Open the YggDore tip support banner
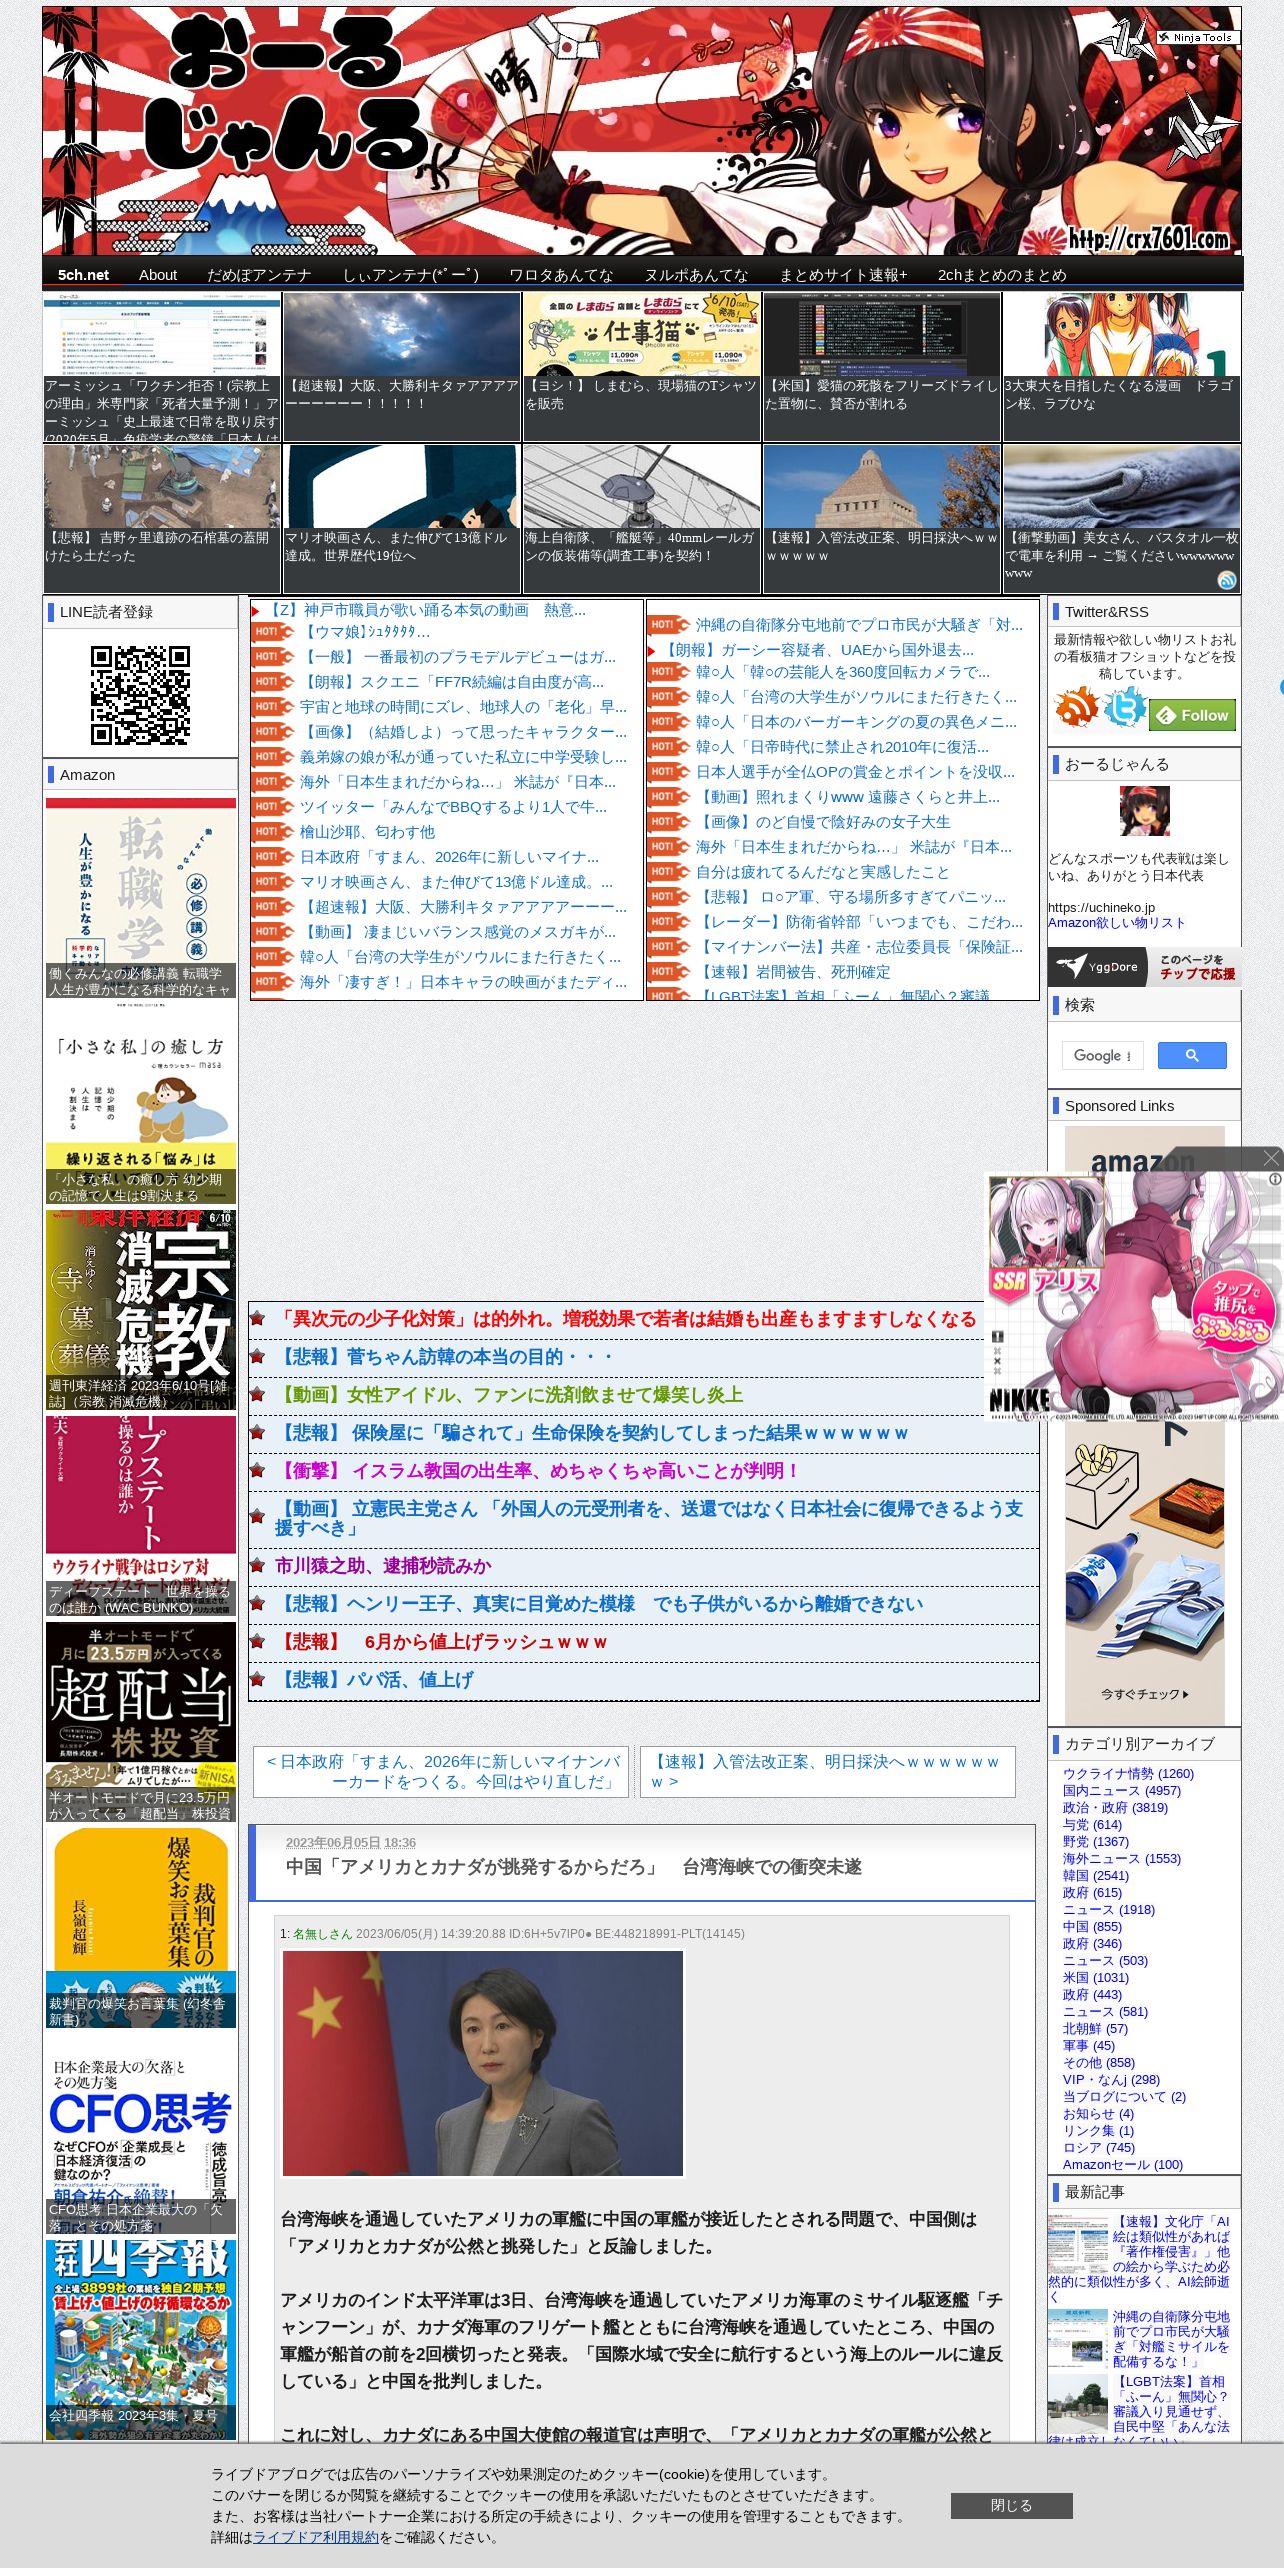Screen dimensions: 1284x2568 pos(1145,967)
